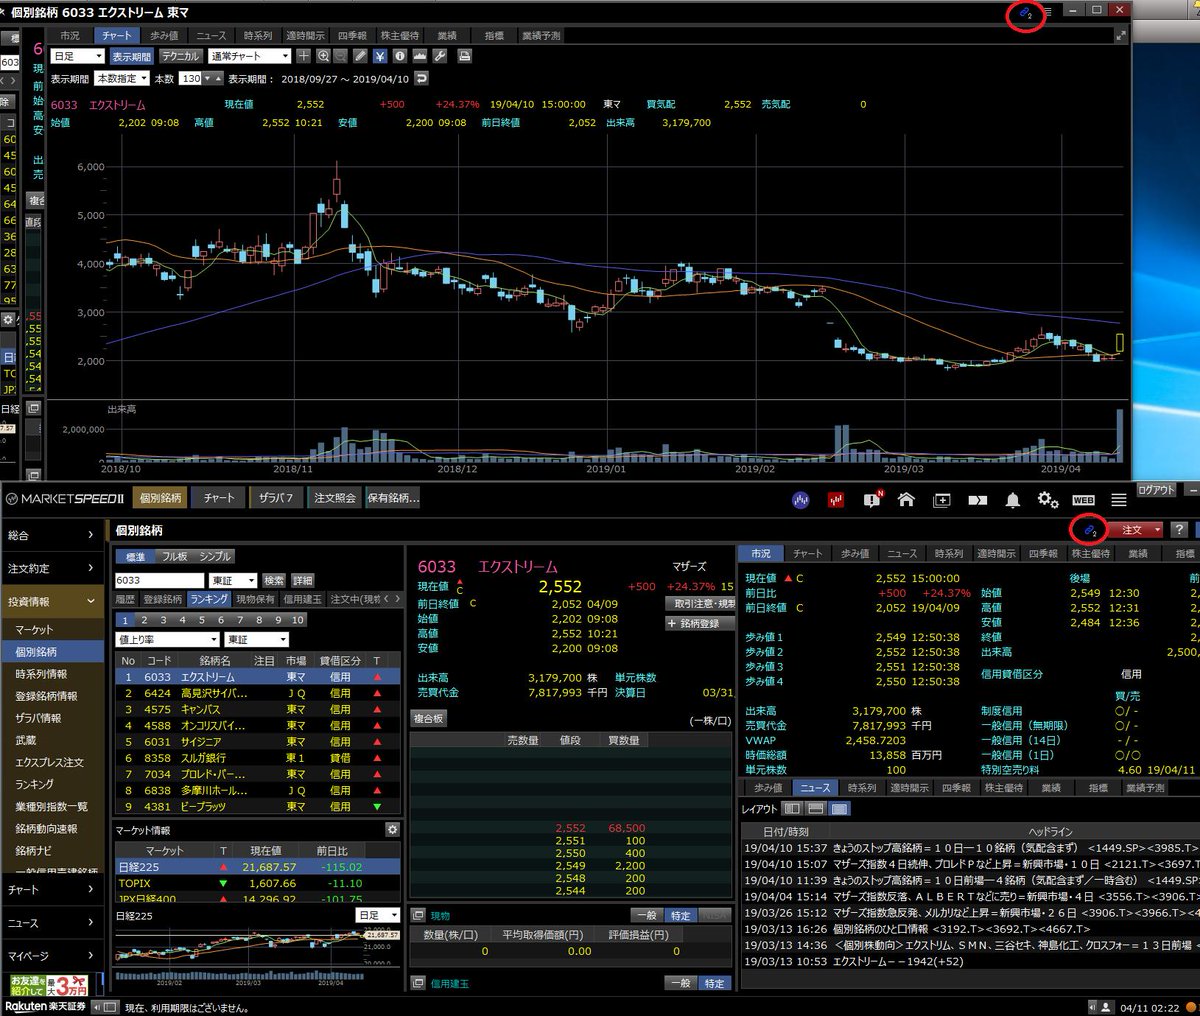Reset display period with return arrow icon
1200x1016 pixels.
[x=421, y=78]
